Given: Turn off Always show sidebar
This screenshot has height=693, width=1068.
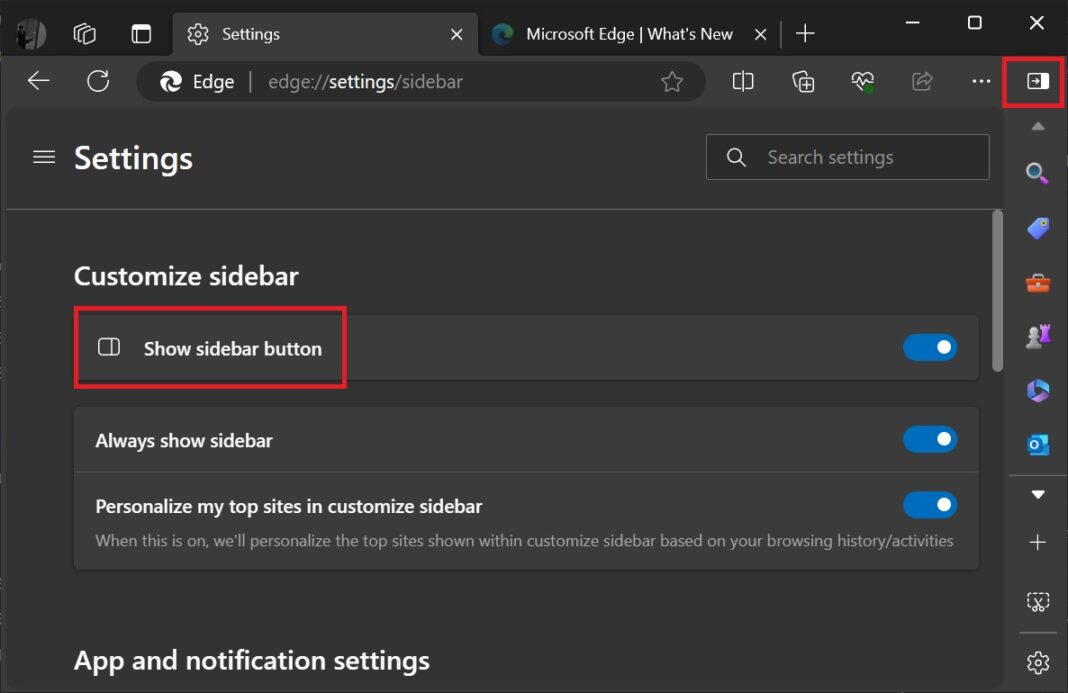Looking at the screenshot, I should pos(930,439).
